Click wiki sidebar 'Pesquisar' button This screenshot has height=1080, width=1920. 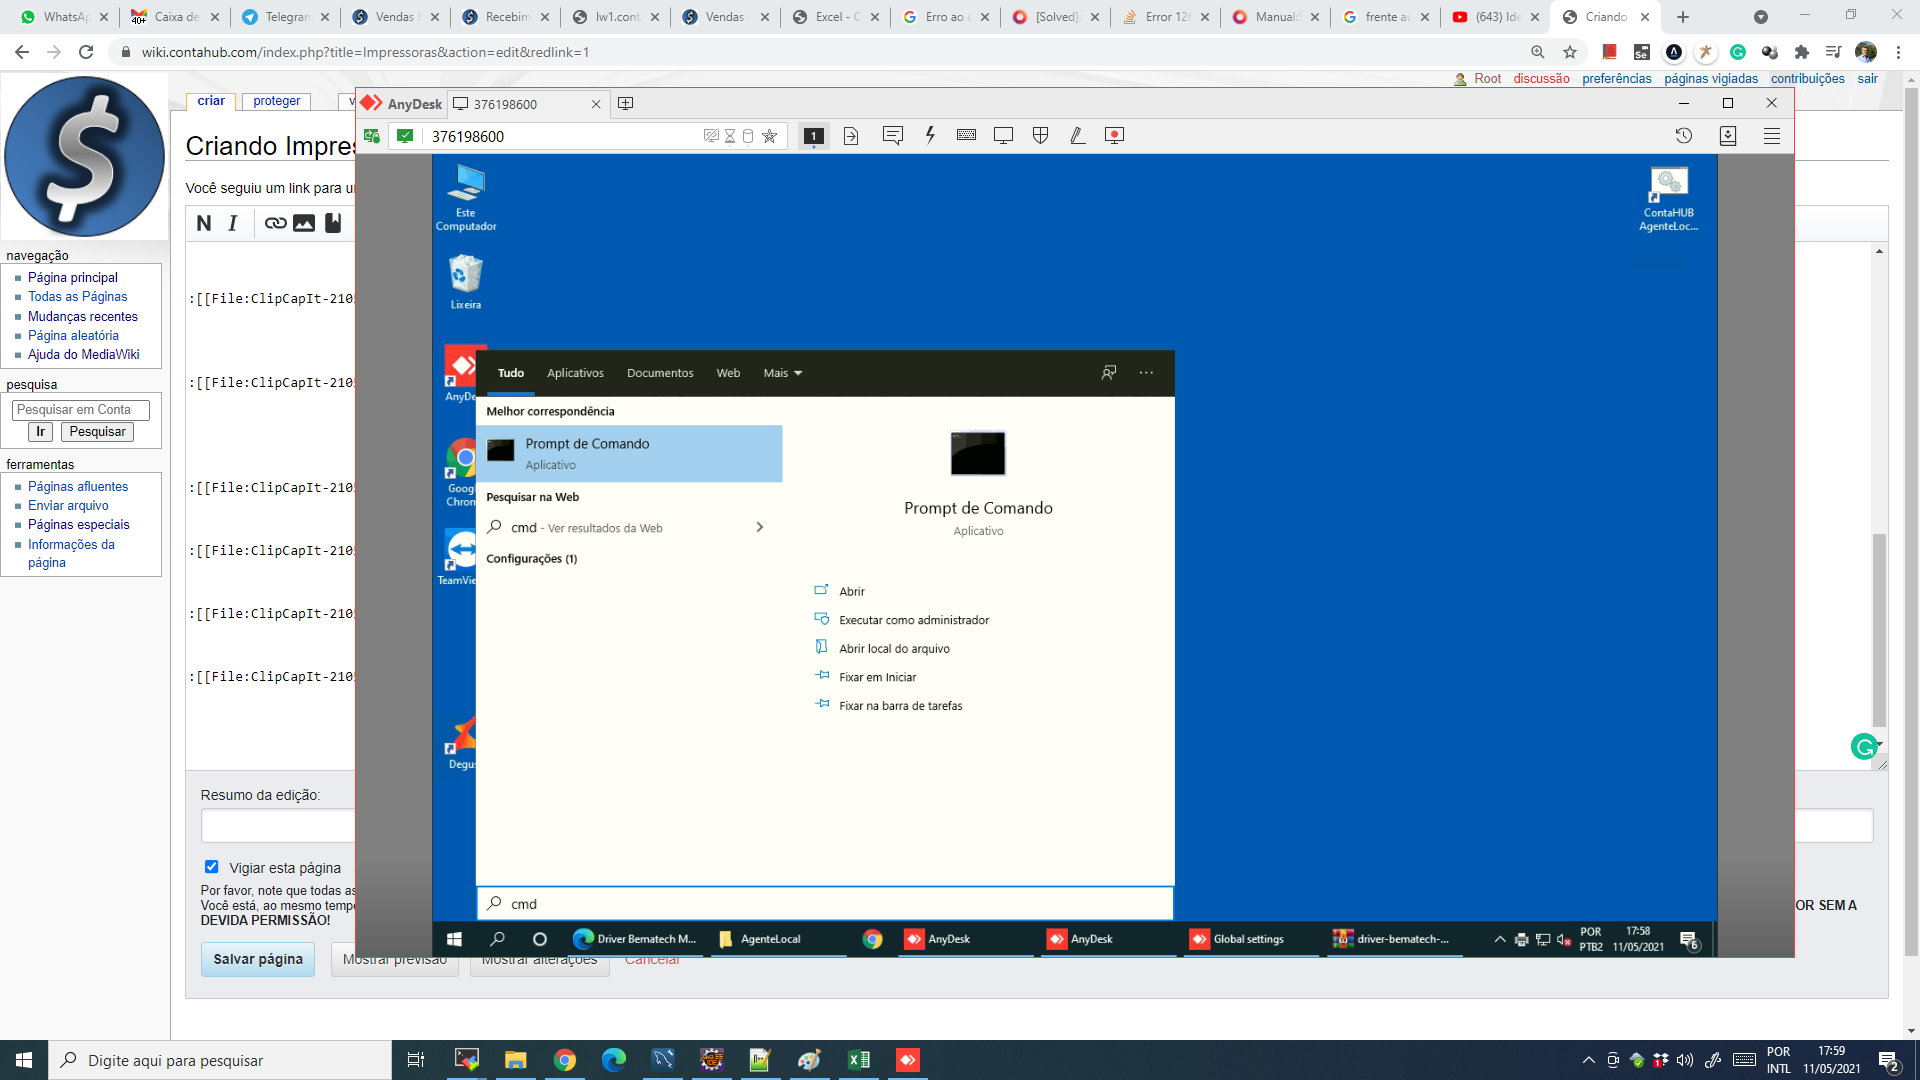pos(98,432)
